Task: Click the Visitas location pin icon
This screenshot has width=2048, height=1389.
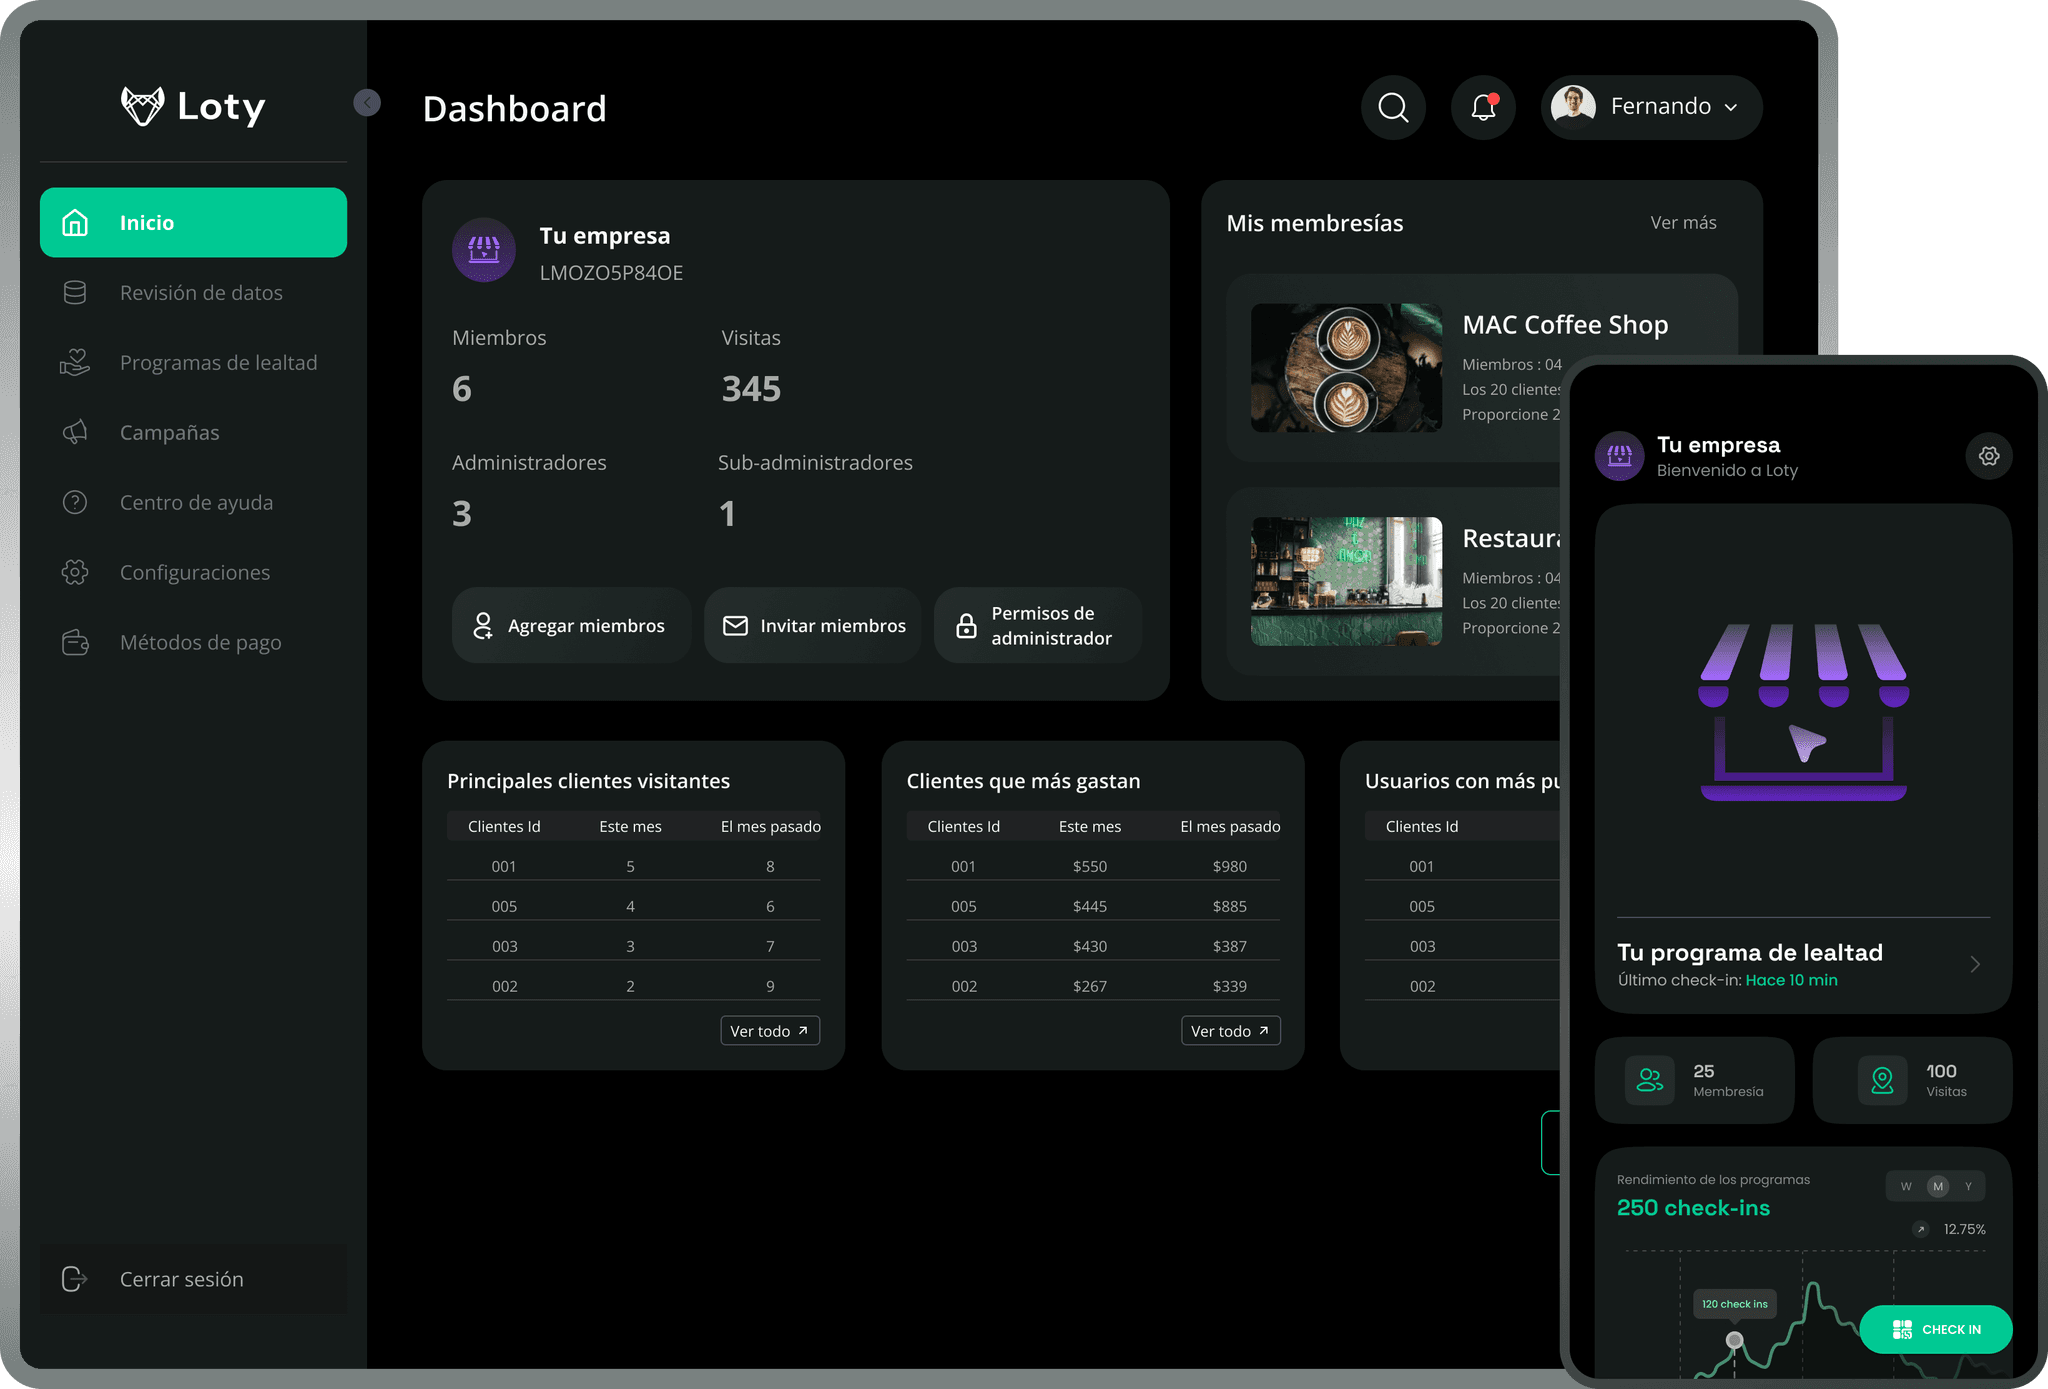Action: pos(1883,1080)
